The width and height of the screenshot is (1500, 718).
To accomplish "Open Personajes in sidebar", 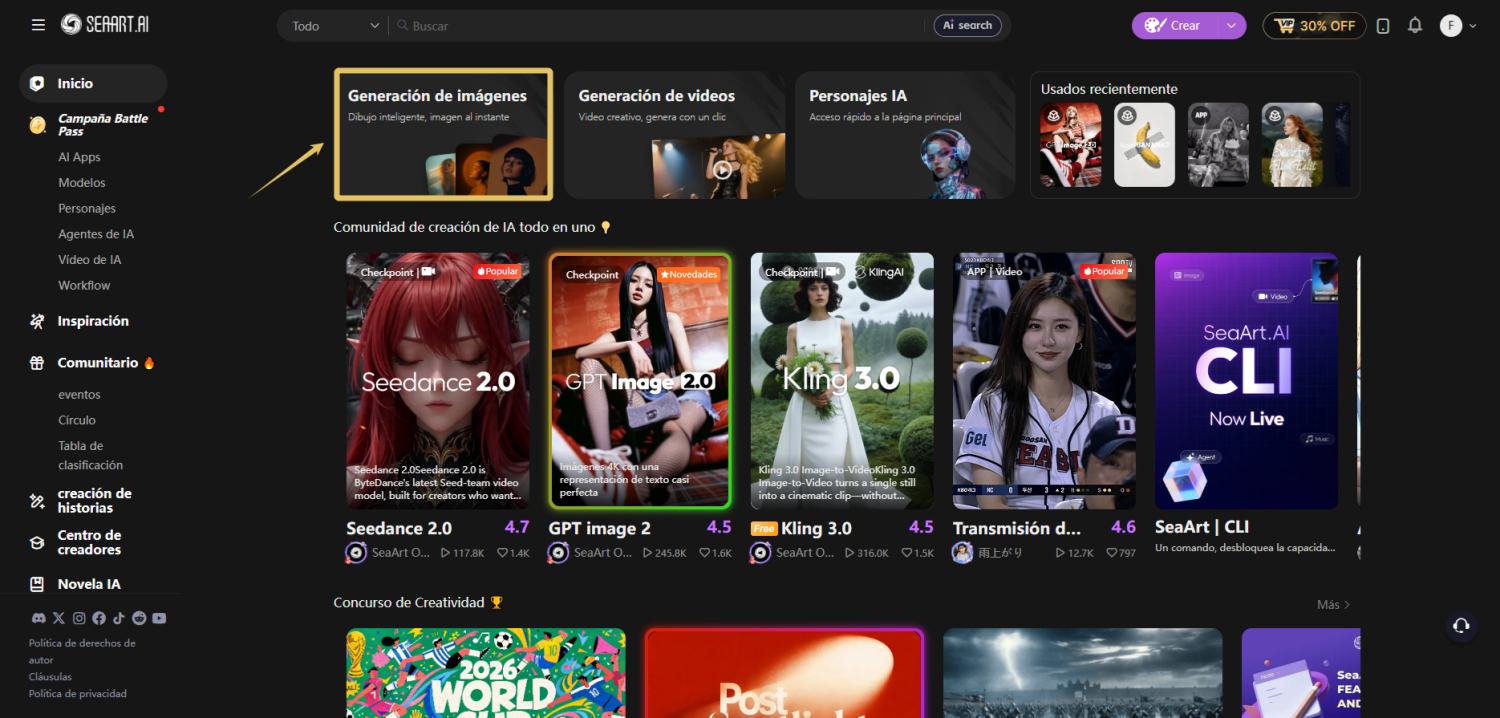I will click(x=87, y=209).
